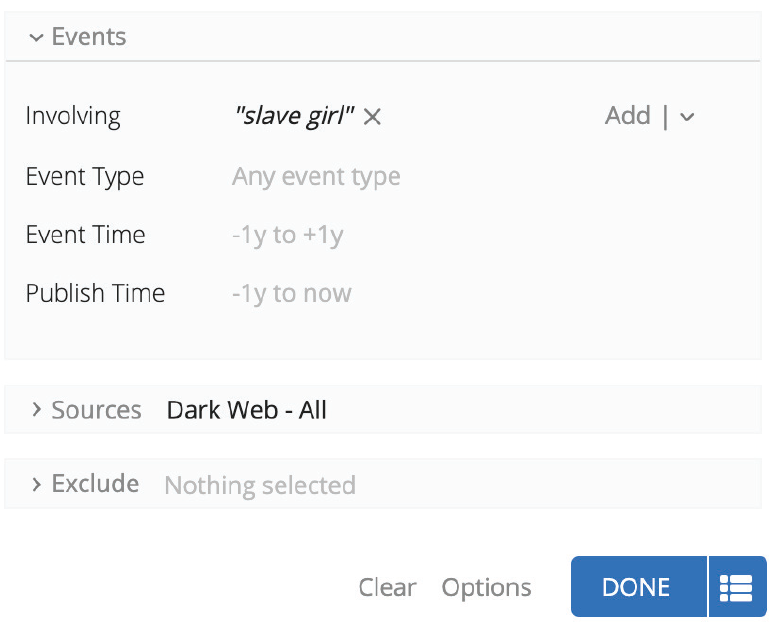Select the "Any event type" field
The height and width of the screenshot is (635, 776).
316,177
